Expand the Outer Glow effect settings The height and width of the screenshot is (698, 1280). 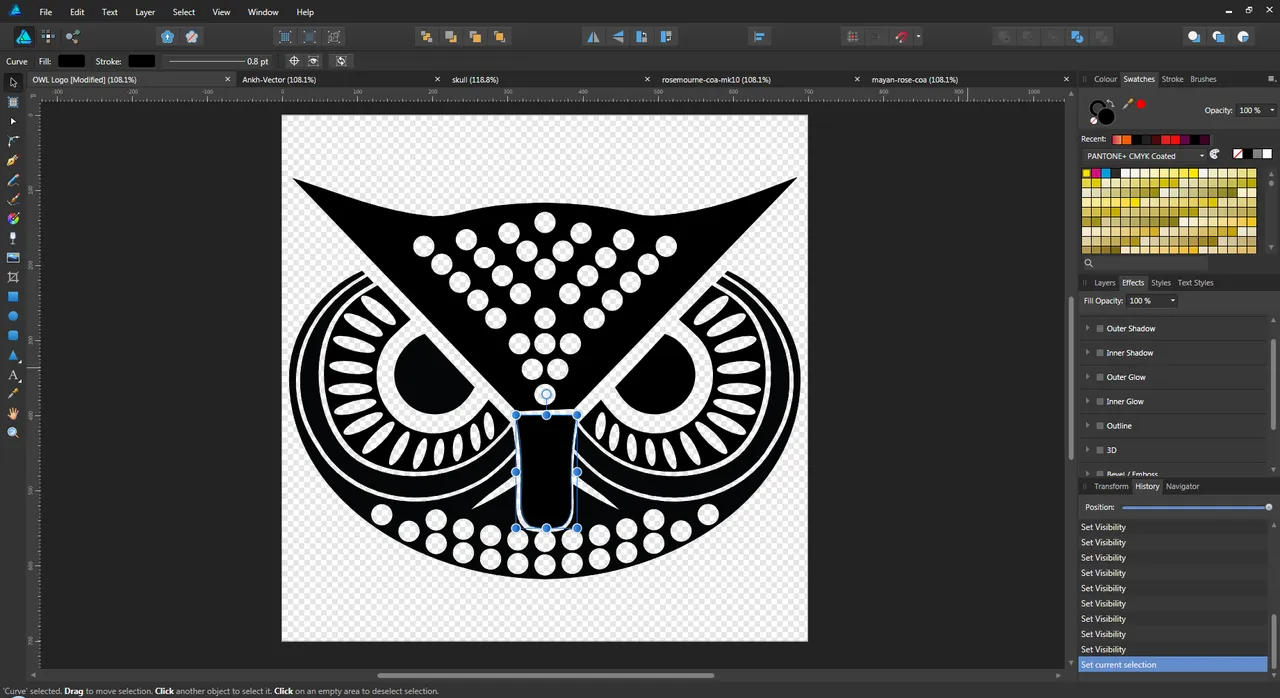1087,377
